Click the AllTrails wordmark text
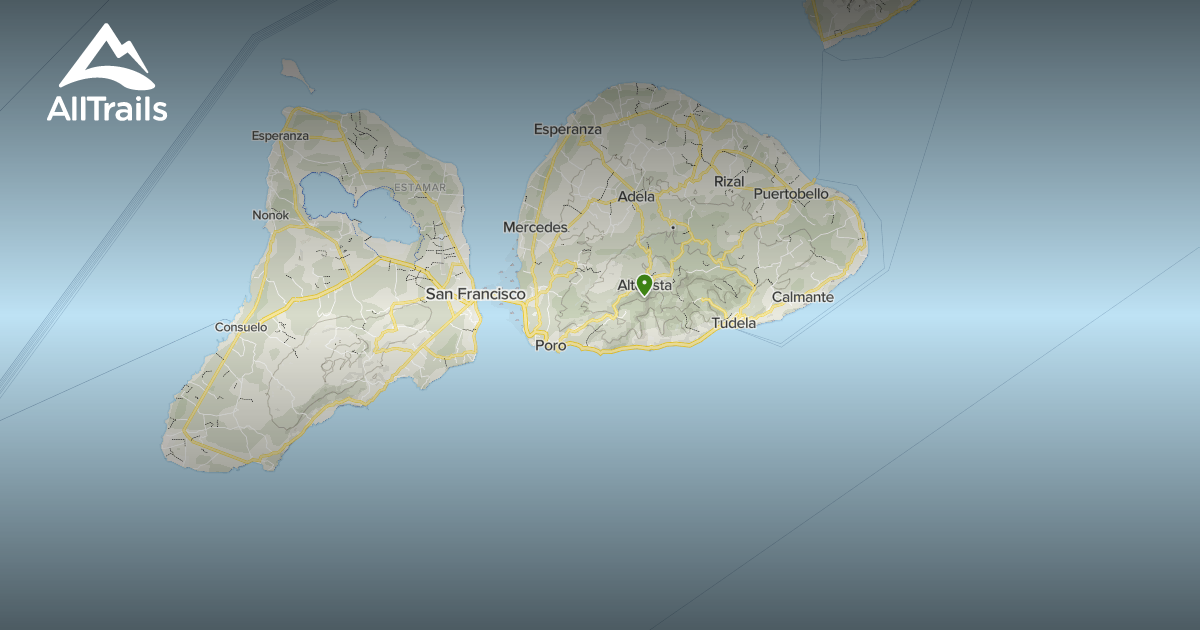 107,109
